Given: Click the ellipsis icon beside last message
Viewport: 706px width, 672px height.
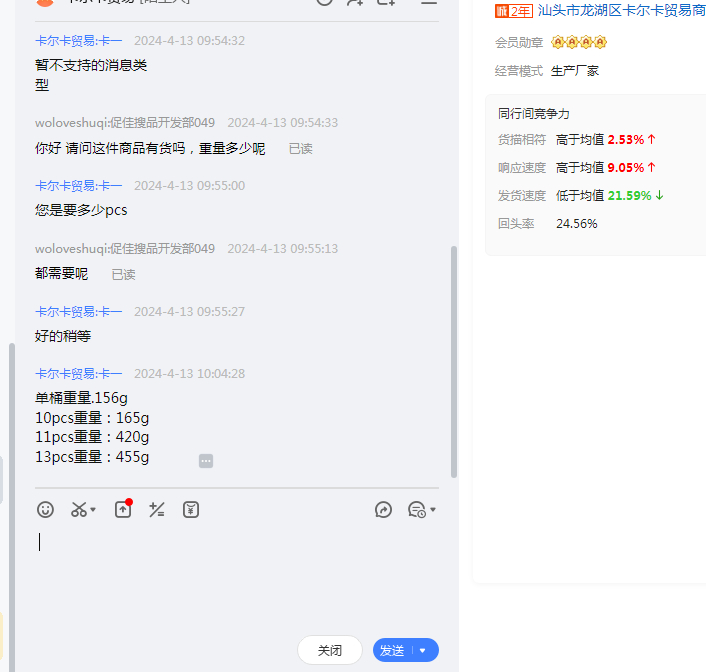Looking at the screenshot, I should click(206, 461).
